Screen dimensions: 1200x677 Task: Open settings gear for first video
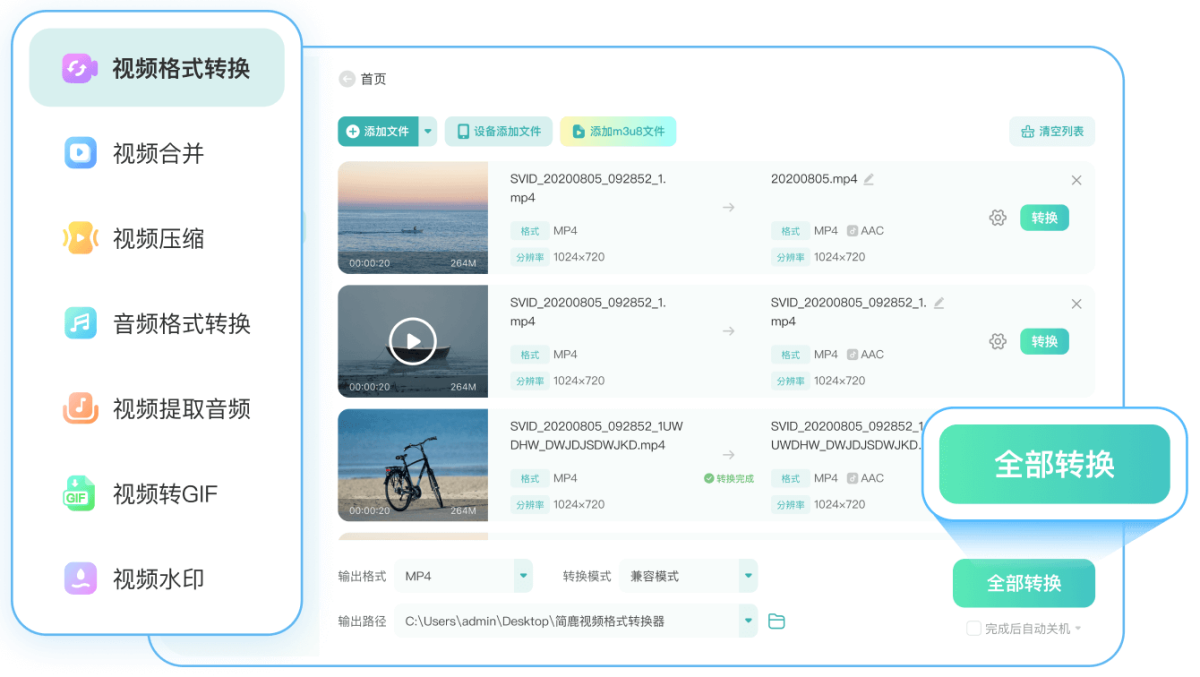pos(997,218)
